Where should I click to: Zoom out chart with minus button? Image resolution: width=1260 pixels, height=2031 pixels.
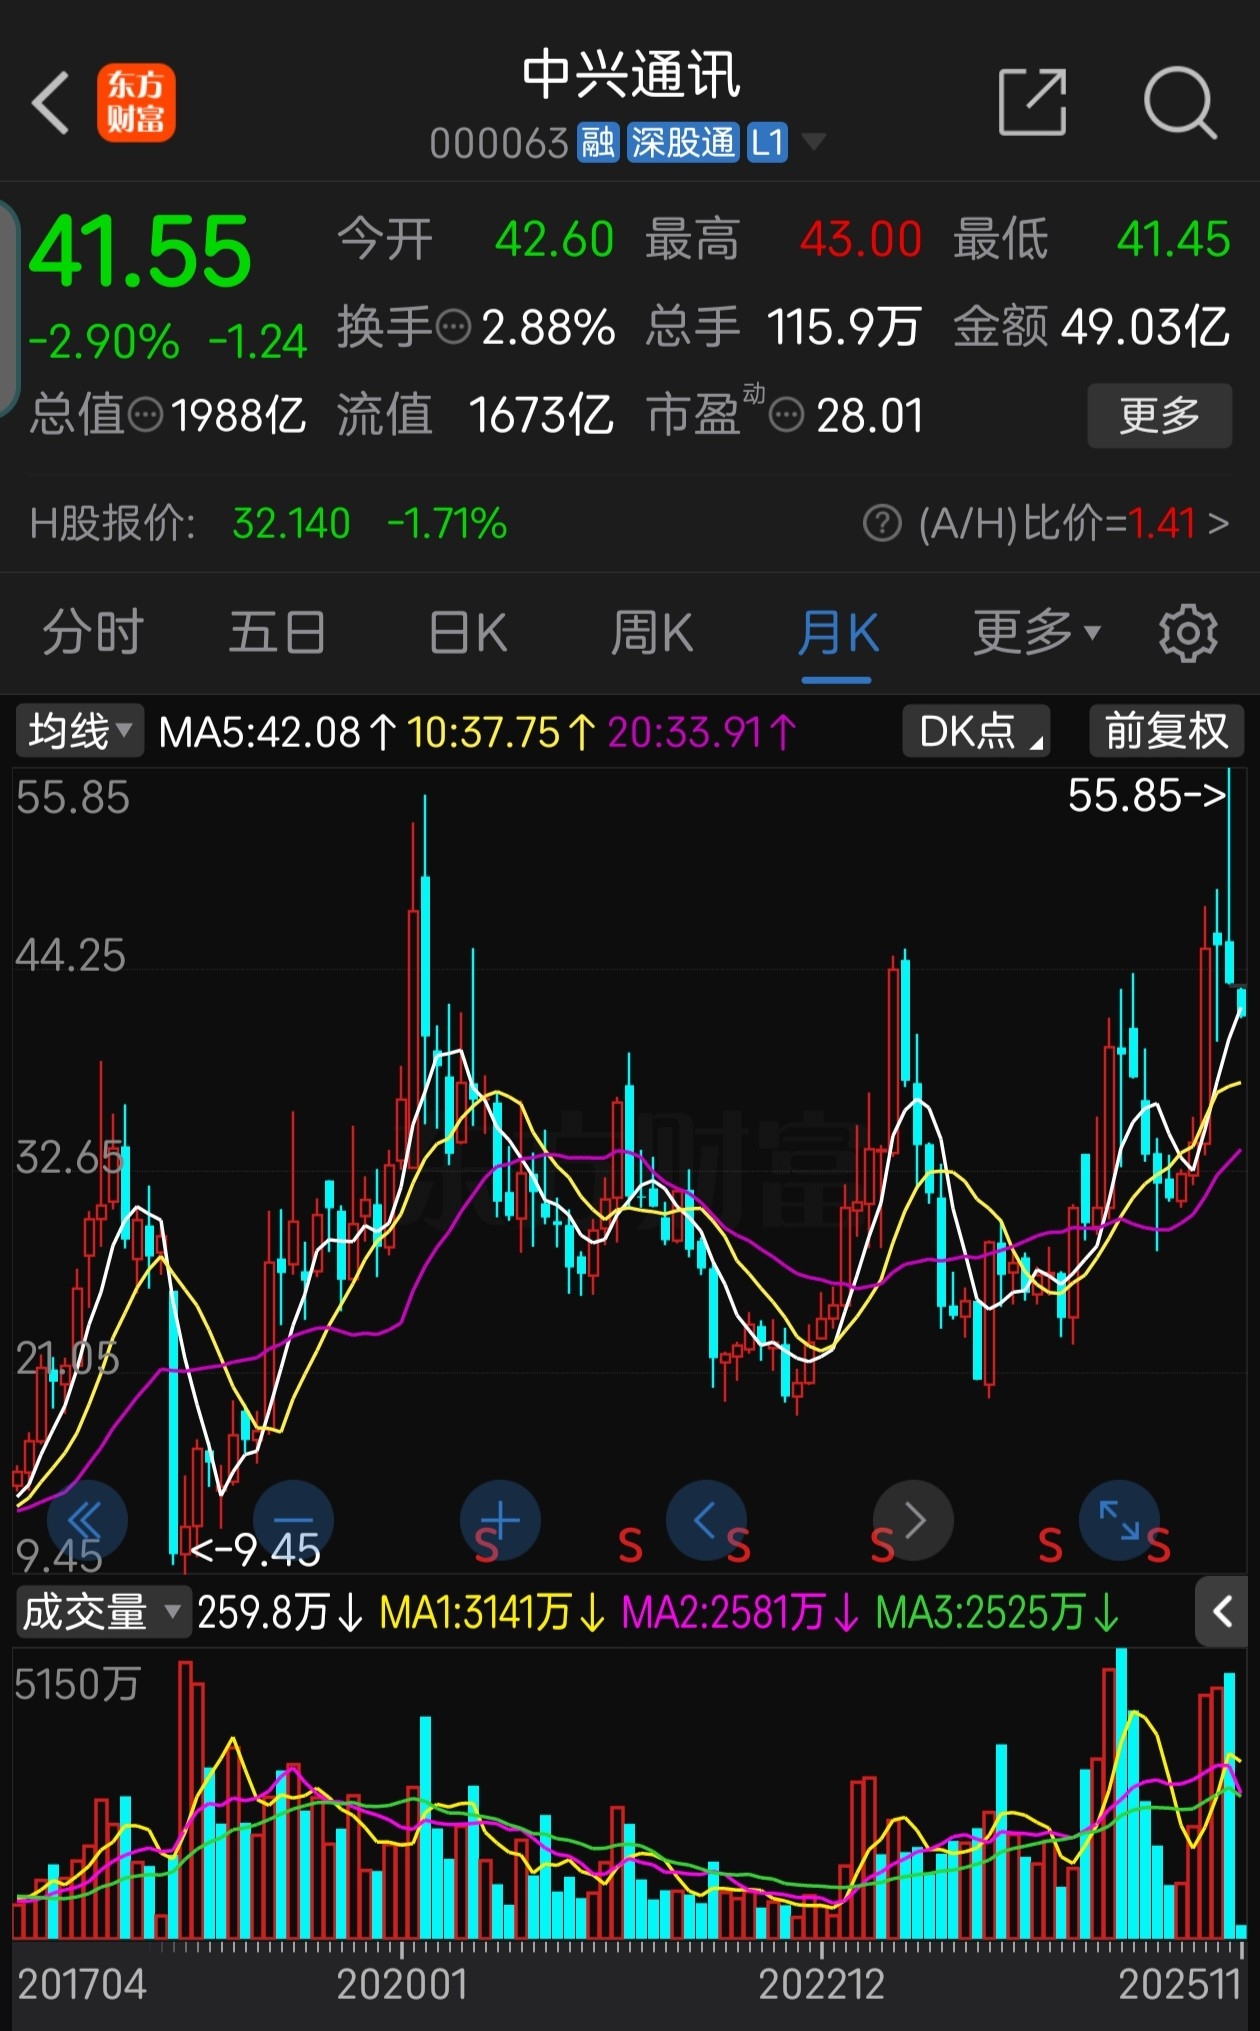pos(293,1521)
